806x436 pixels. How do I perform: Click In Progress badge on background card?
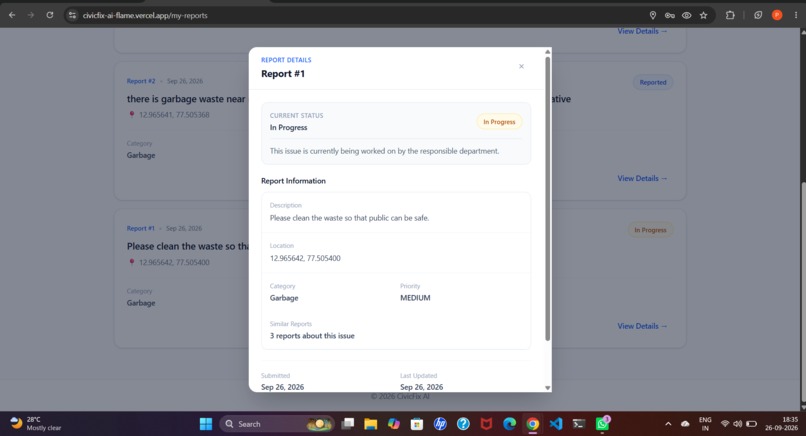click(650, 230)
